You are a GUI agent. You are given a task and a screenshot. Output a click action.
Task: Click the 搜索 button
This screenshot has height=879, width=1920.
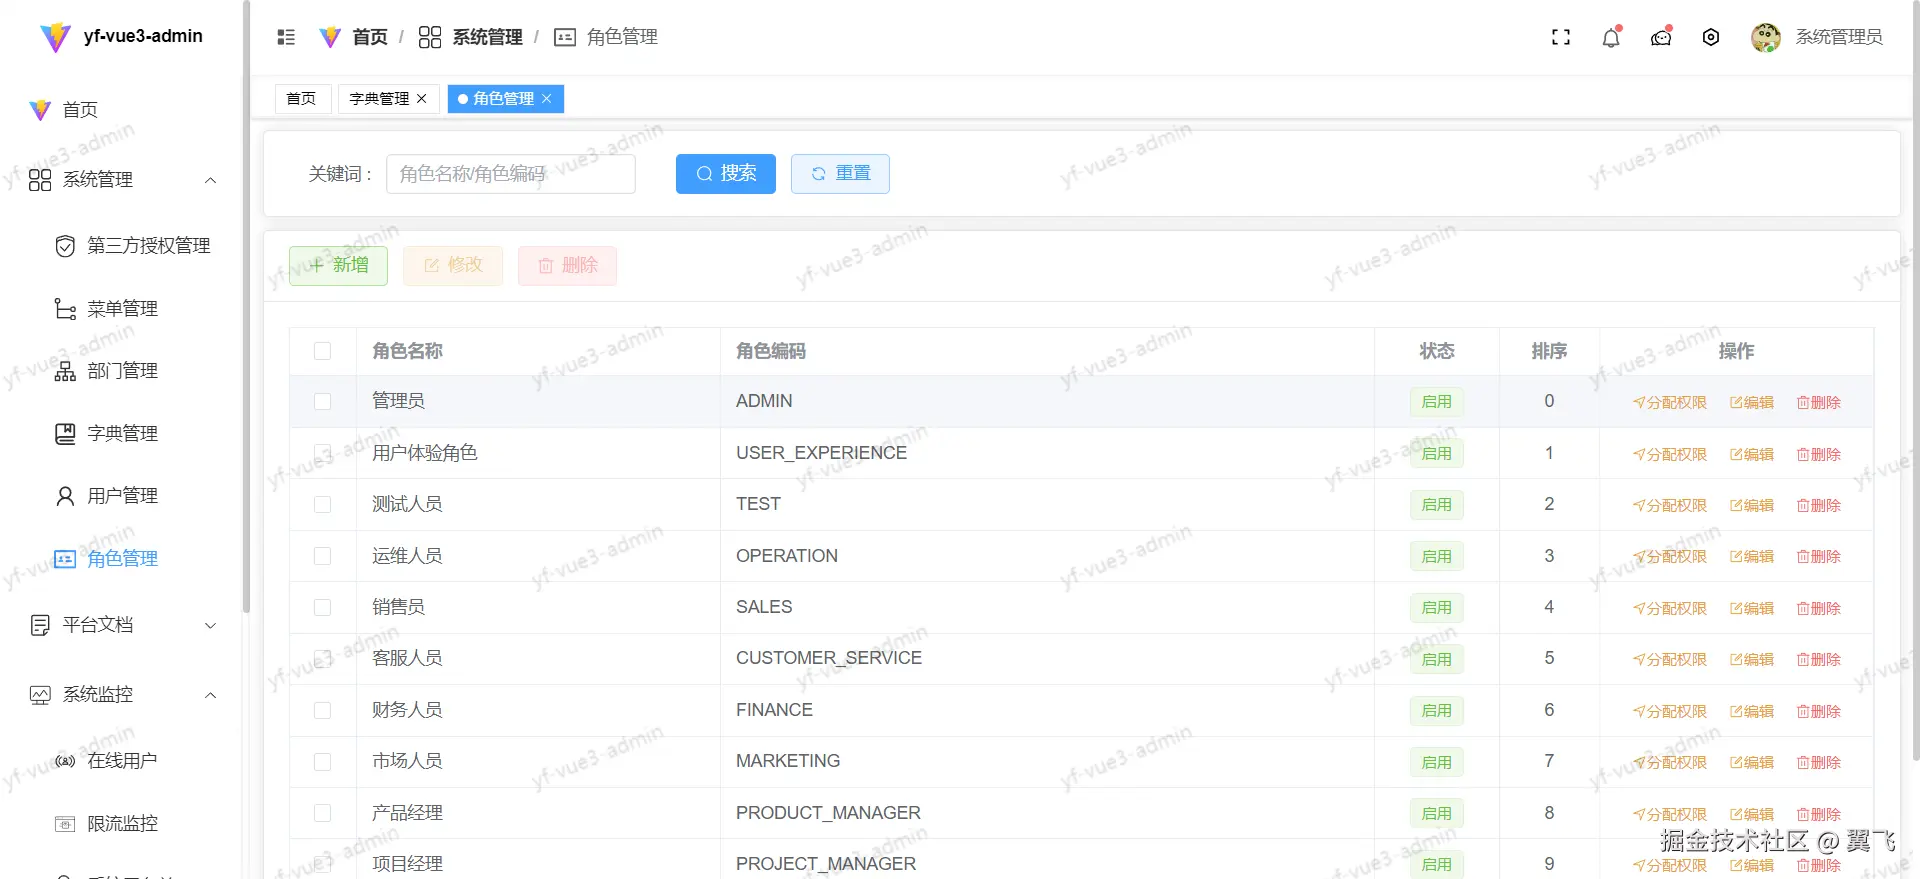pyautogui.click(x=726, y=174)
